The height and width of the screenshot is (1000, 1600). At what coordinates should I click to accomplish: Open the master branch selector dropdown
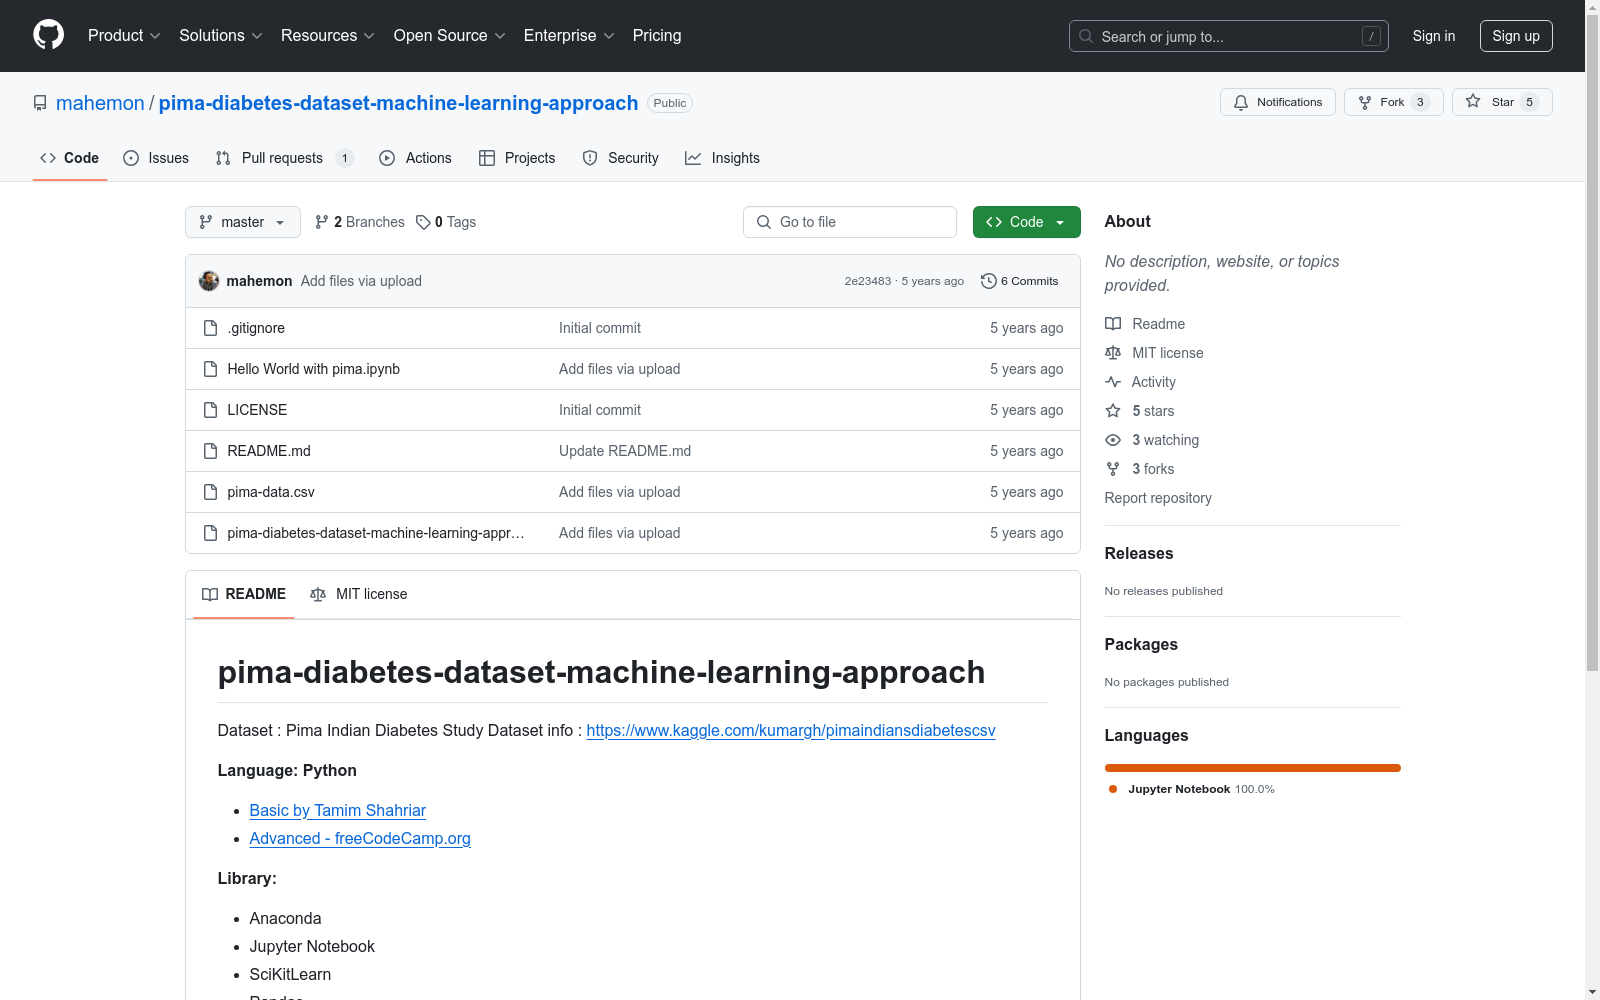[243, 222]
